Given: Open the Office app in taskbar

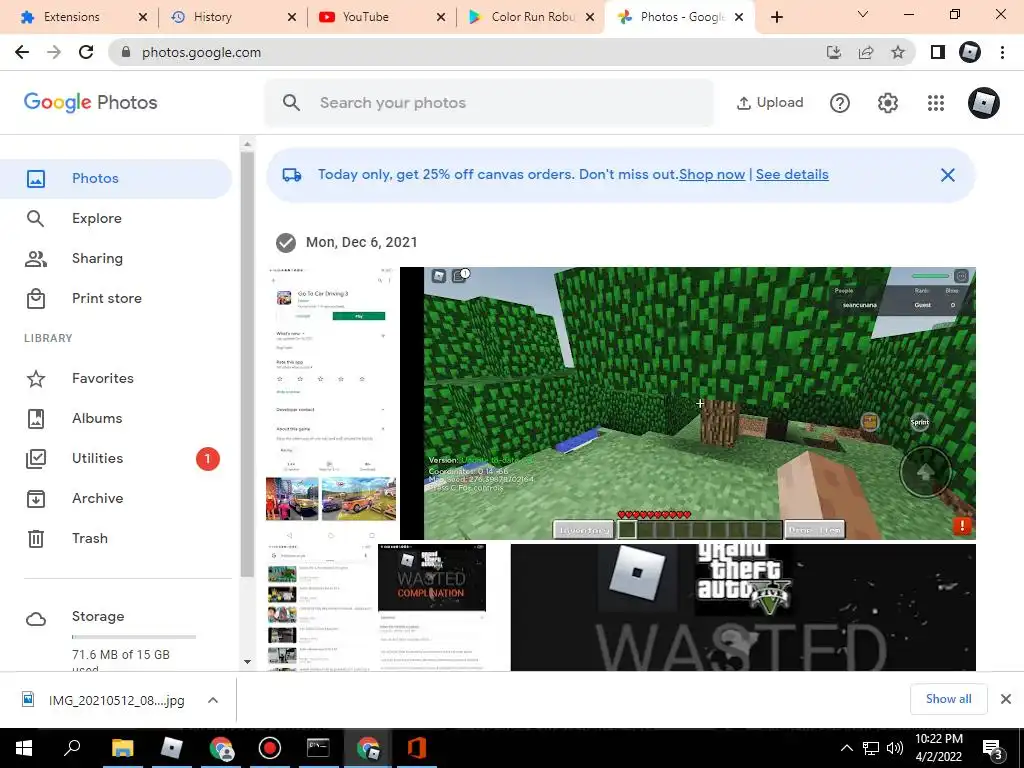Looking at the screenshot, I should 417,748.
